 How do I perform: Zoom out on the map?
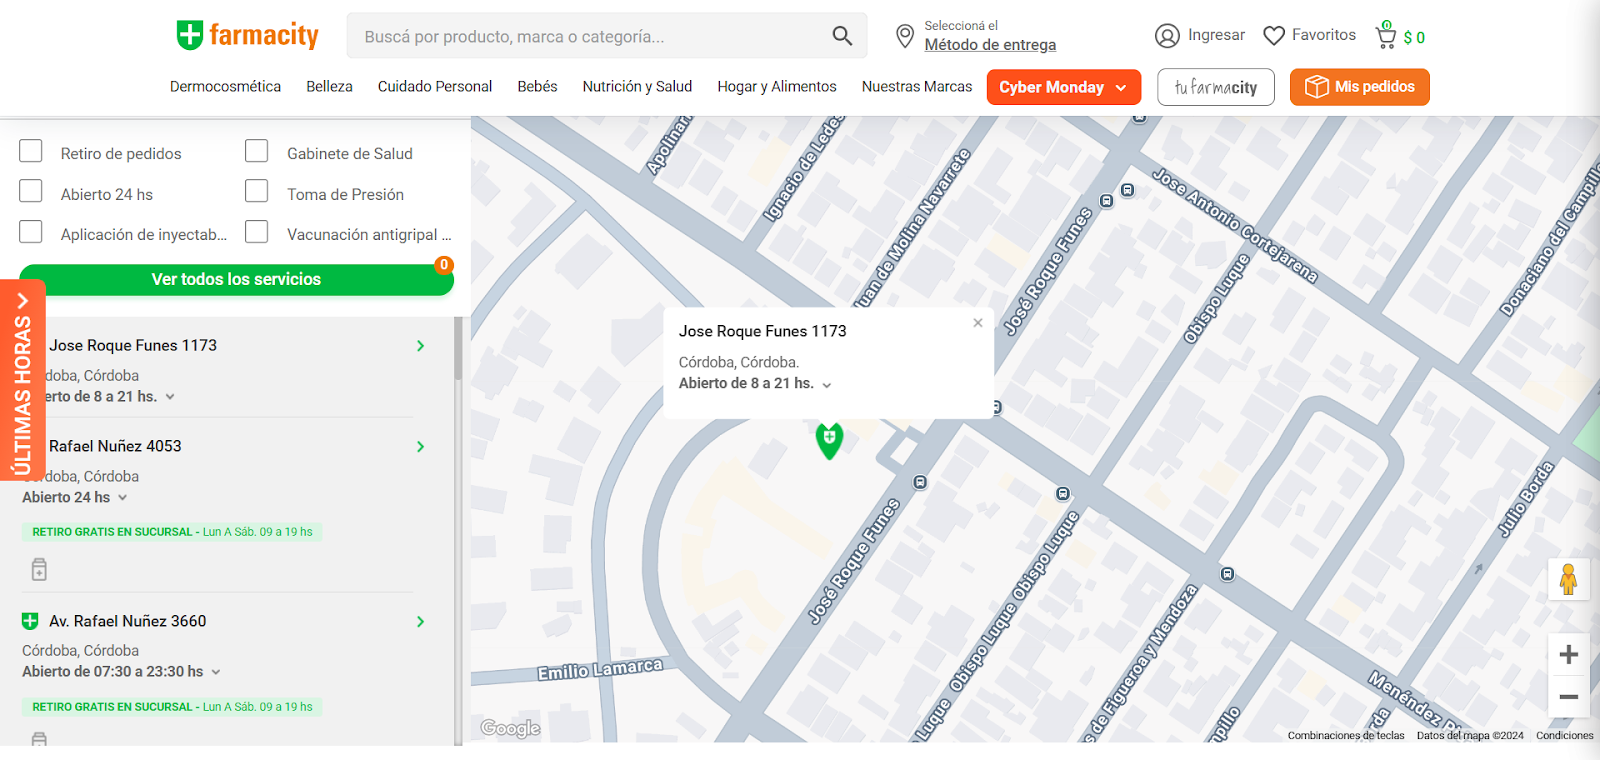point(1568,697)
